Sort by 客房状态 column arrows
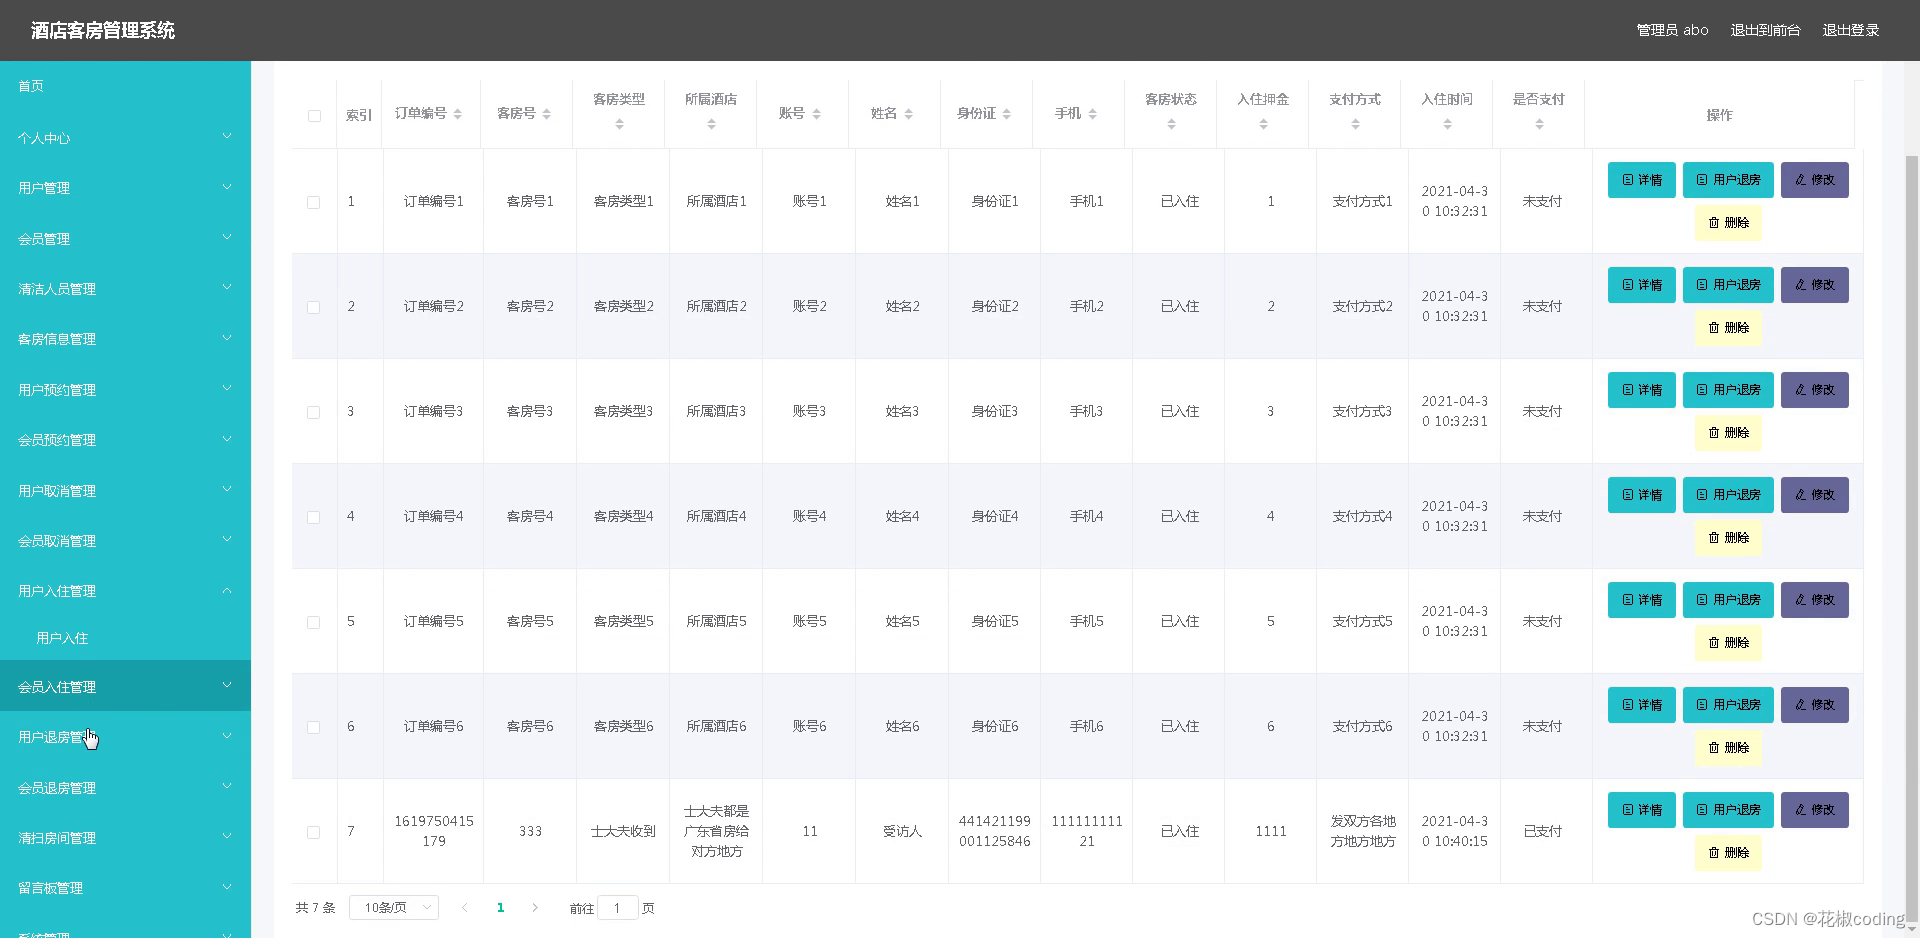1920x938 pixels. (x=1171, y=124)
